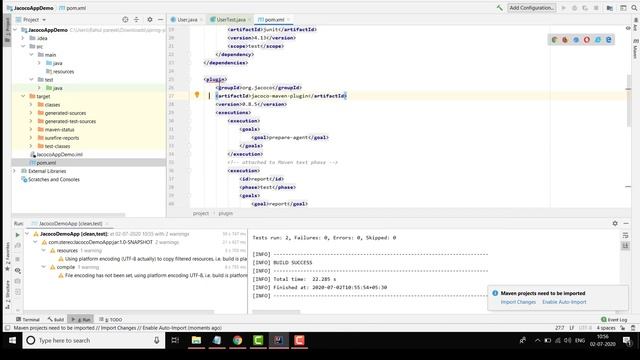Click the Type here to search box
The height and width of the screenshot is (360, 640).
pos(94,340)
